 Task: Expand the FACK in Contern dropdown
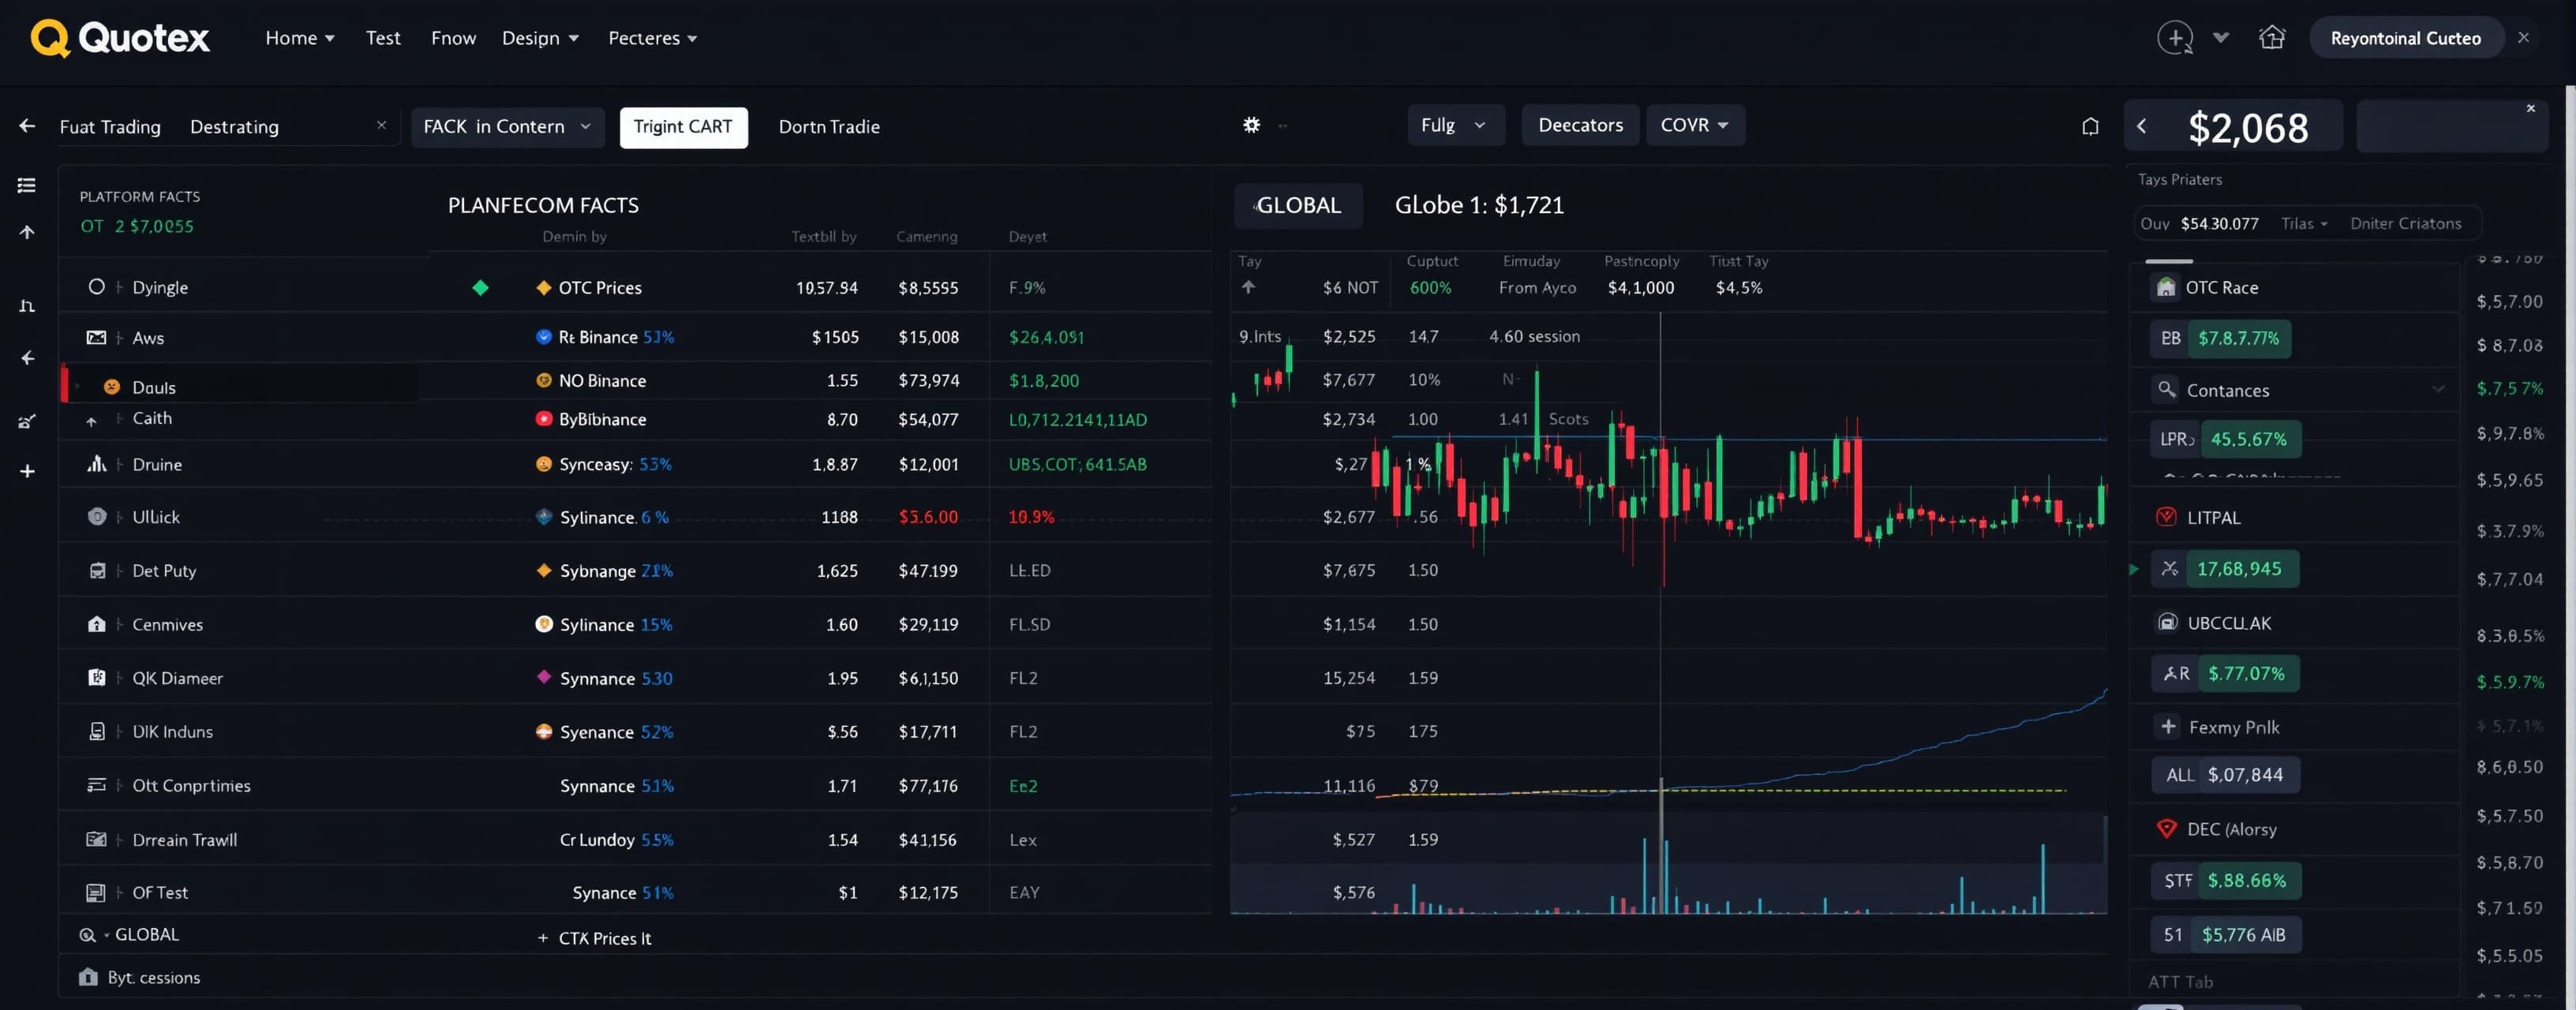coord(508,127)
